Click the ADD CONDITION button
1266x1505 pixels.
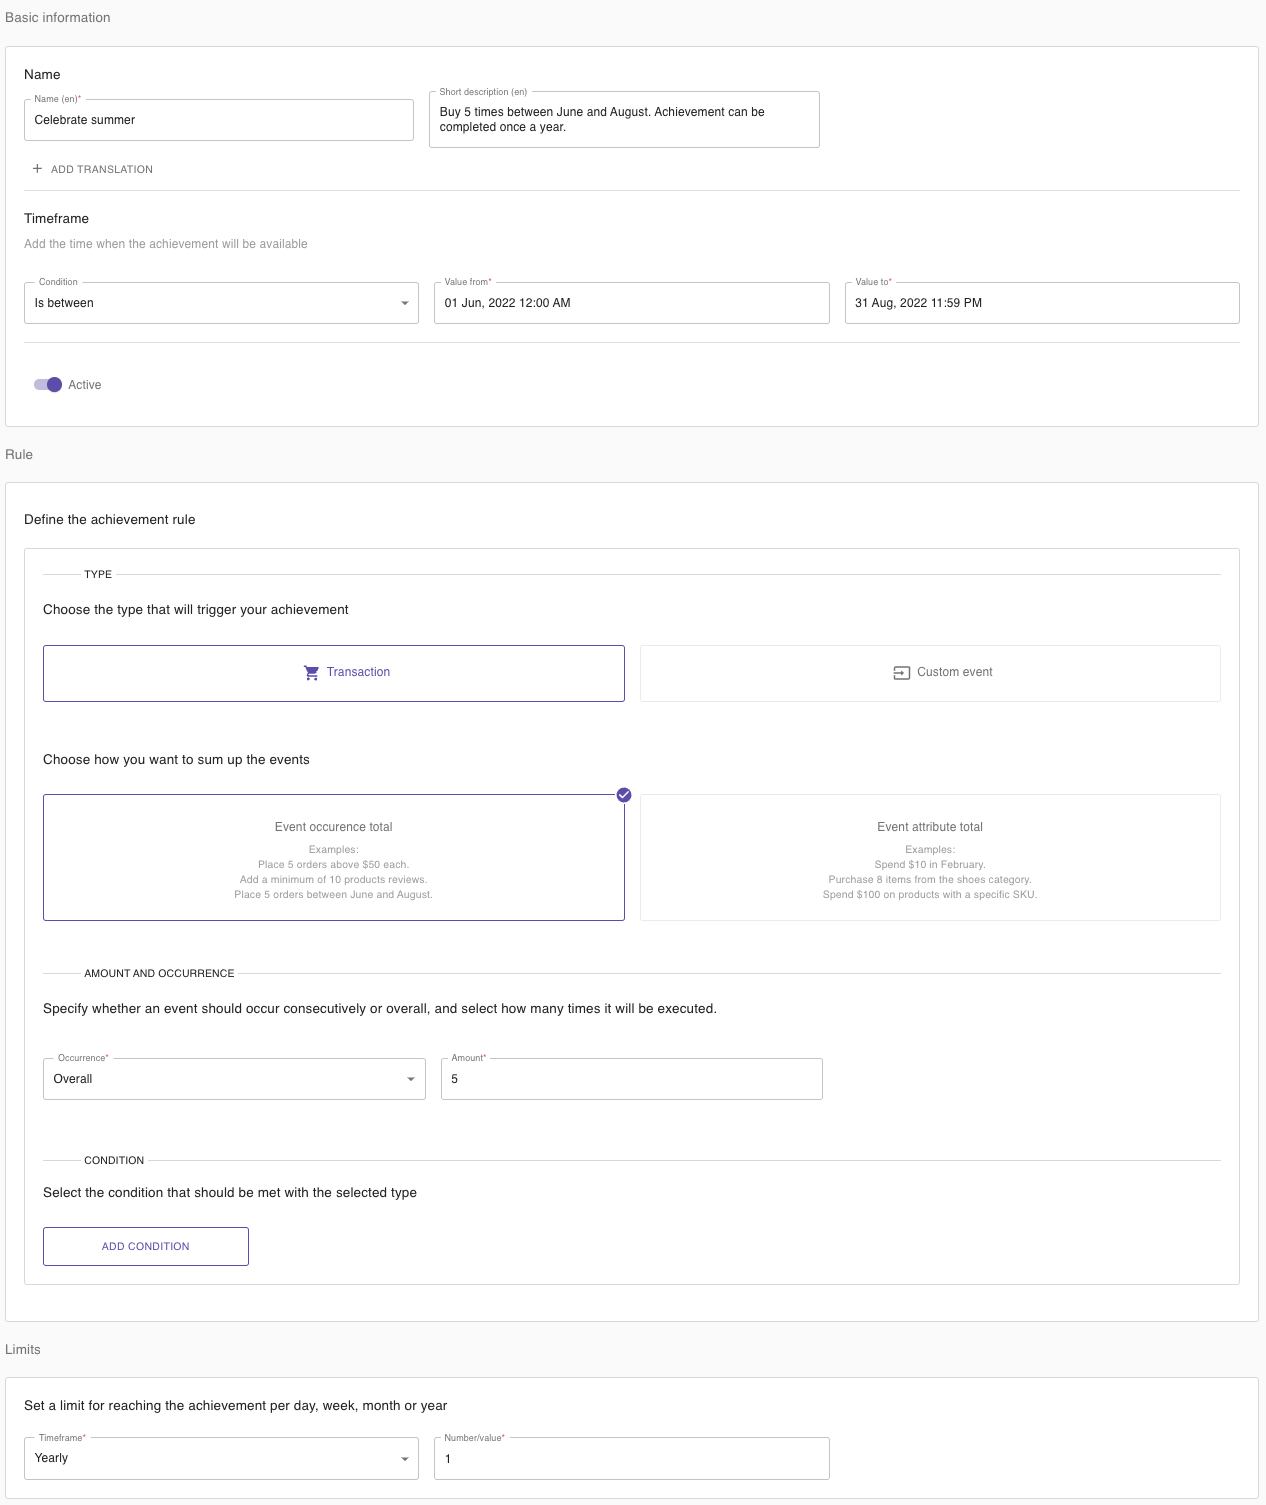(146, 1246)
